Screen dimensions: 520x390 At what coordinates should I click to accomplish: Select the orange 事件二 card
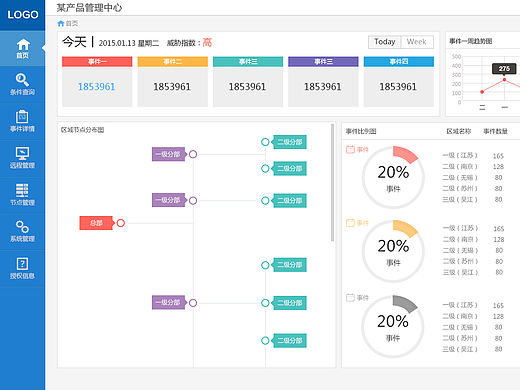[172, 82]
